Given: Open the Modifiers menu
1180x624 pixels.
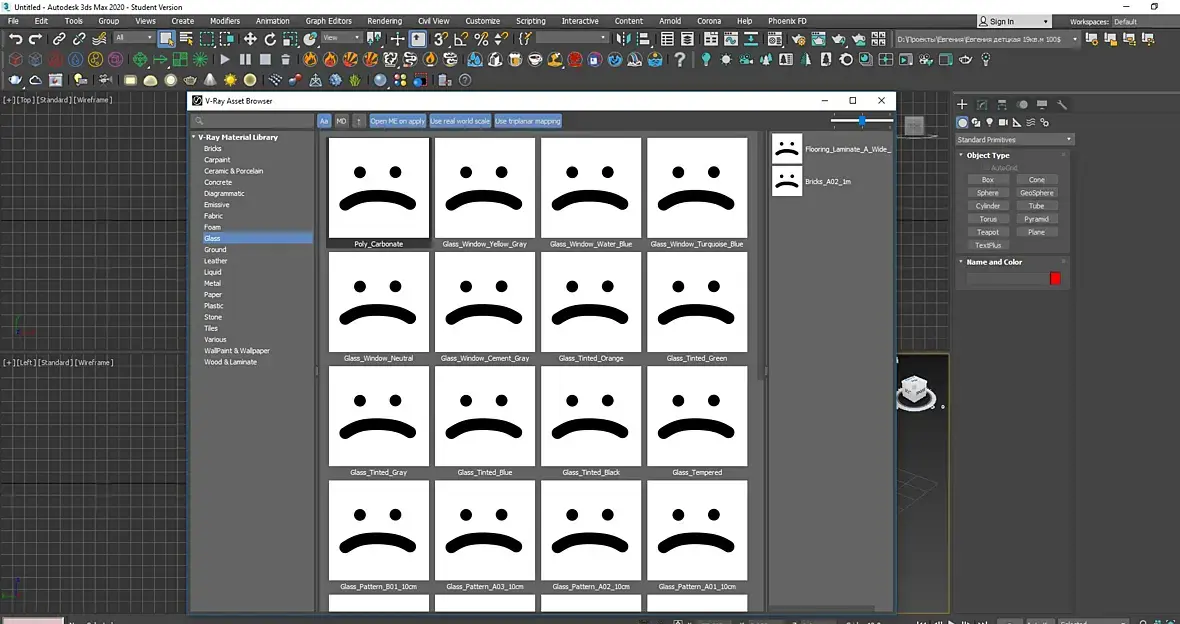Looking at the screenshot, I should pyautogui.click(x=224, y=21).
